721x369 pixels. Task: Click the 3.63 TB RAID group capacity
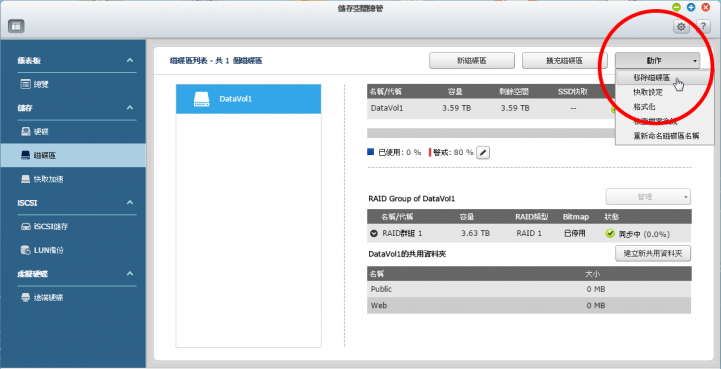click(475, 234)
